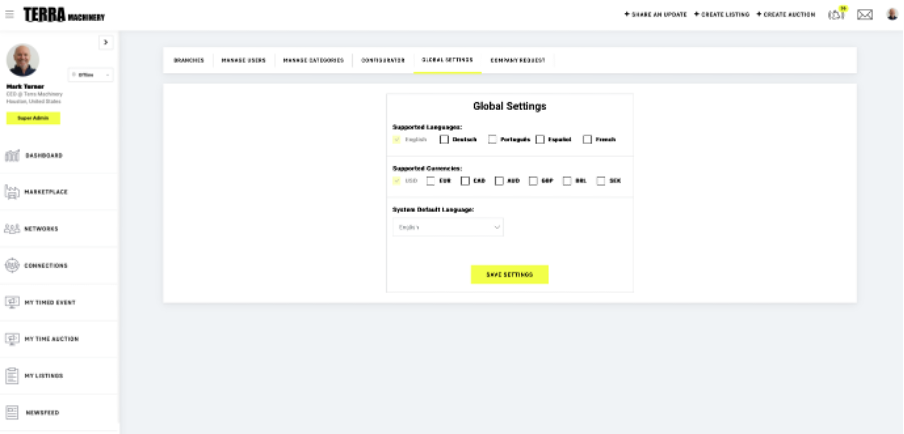Click the yellow Super Admin badge

tap(33, 118)
